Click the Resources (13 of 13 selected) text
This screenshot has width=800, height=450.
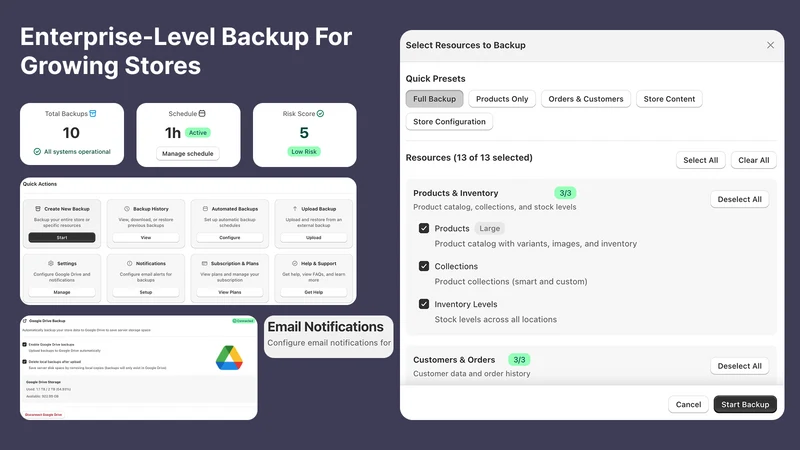[469, 158]
